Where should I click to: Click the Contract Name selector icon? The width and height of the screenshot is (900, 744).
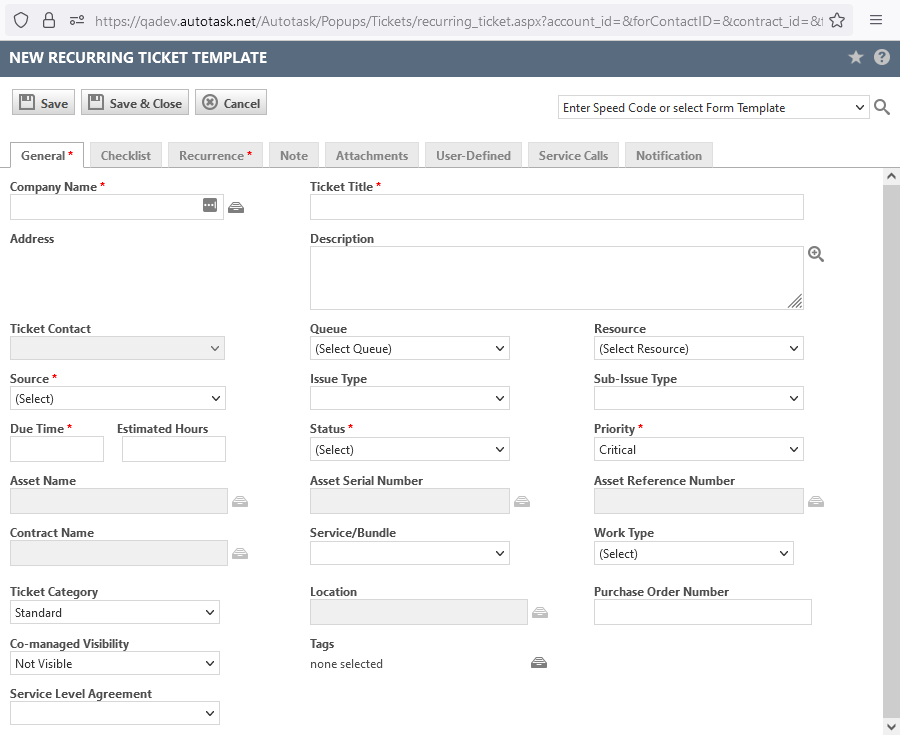point(240,553)
